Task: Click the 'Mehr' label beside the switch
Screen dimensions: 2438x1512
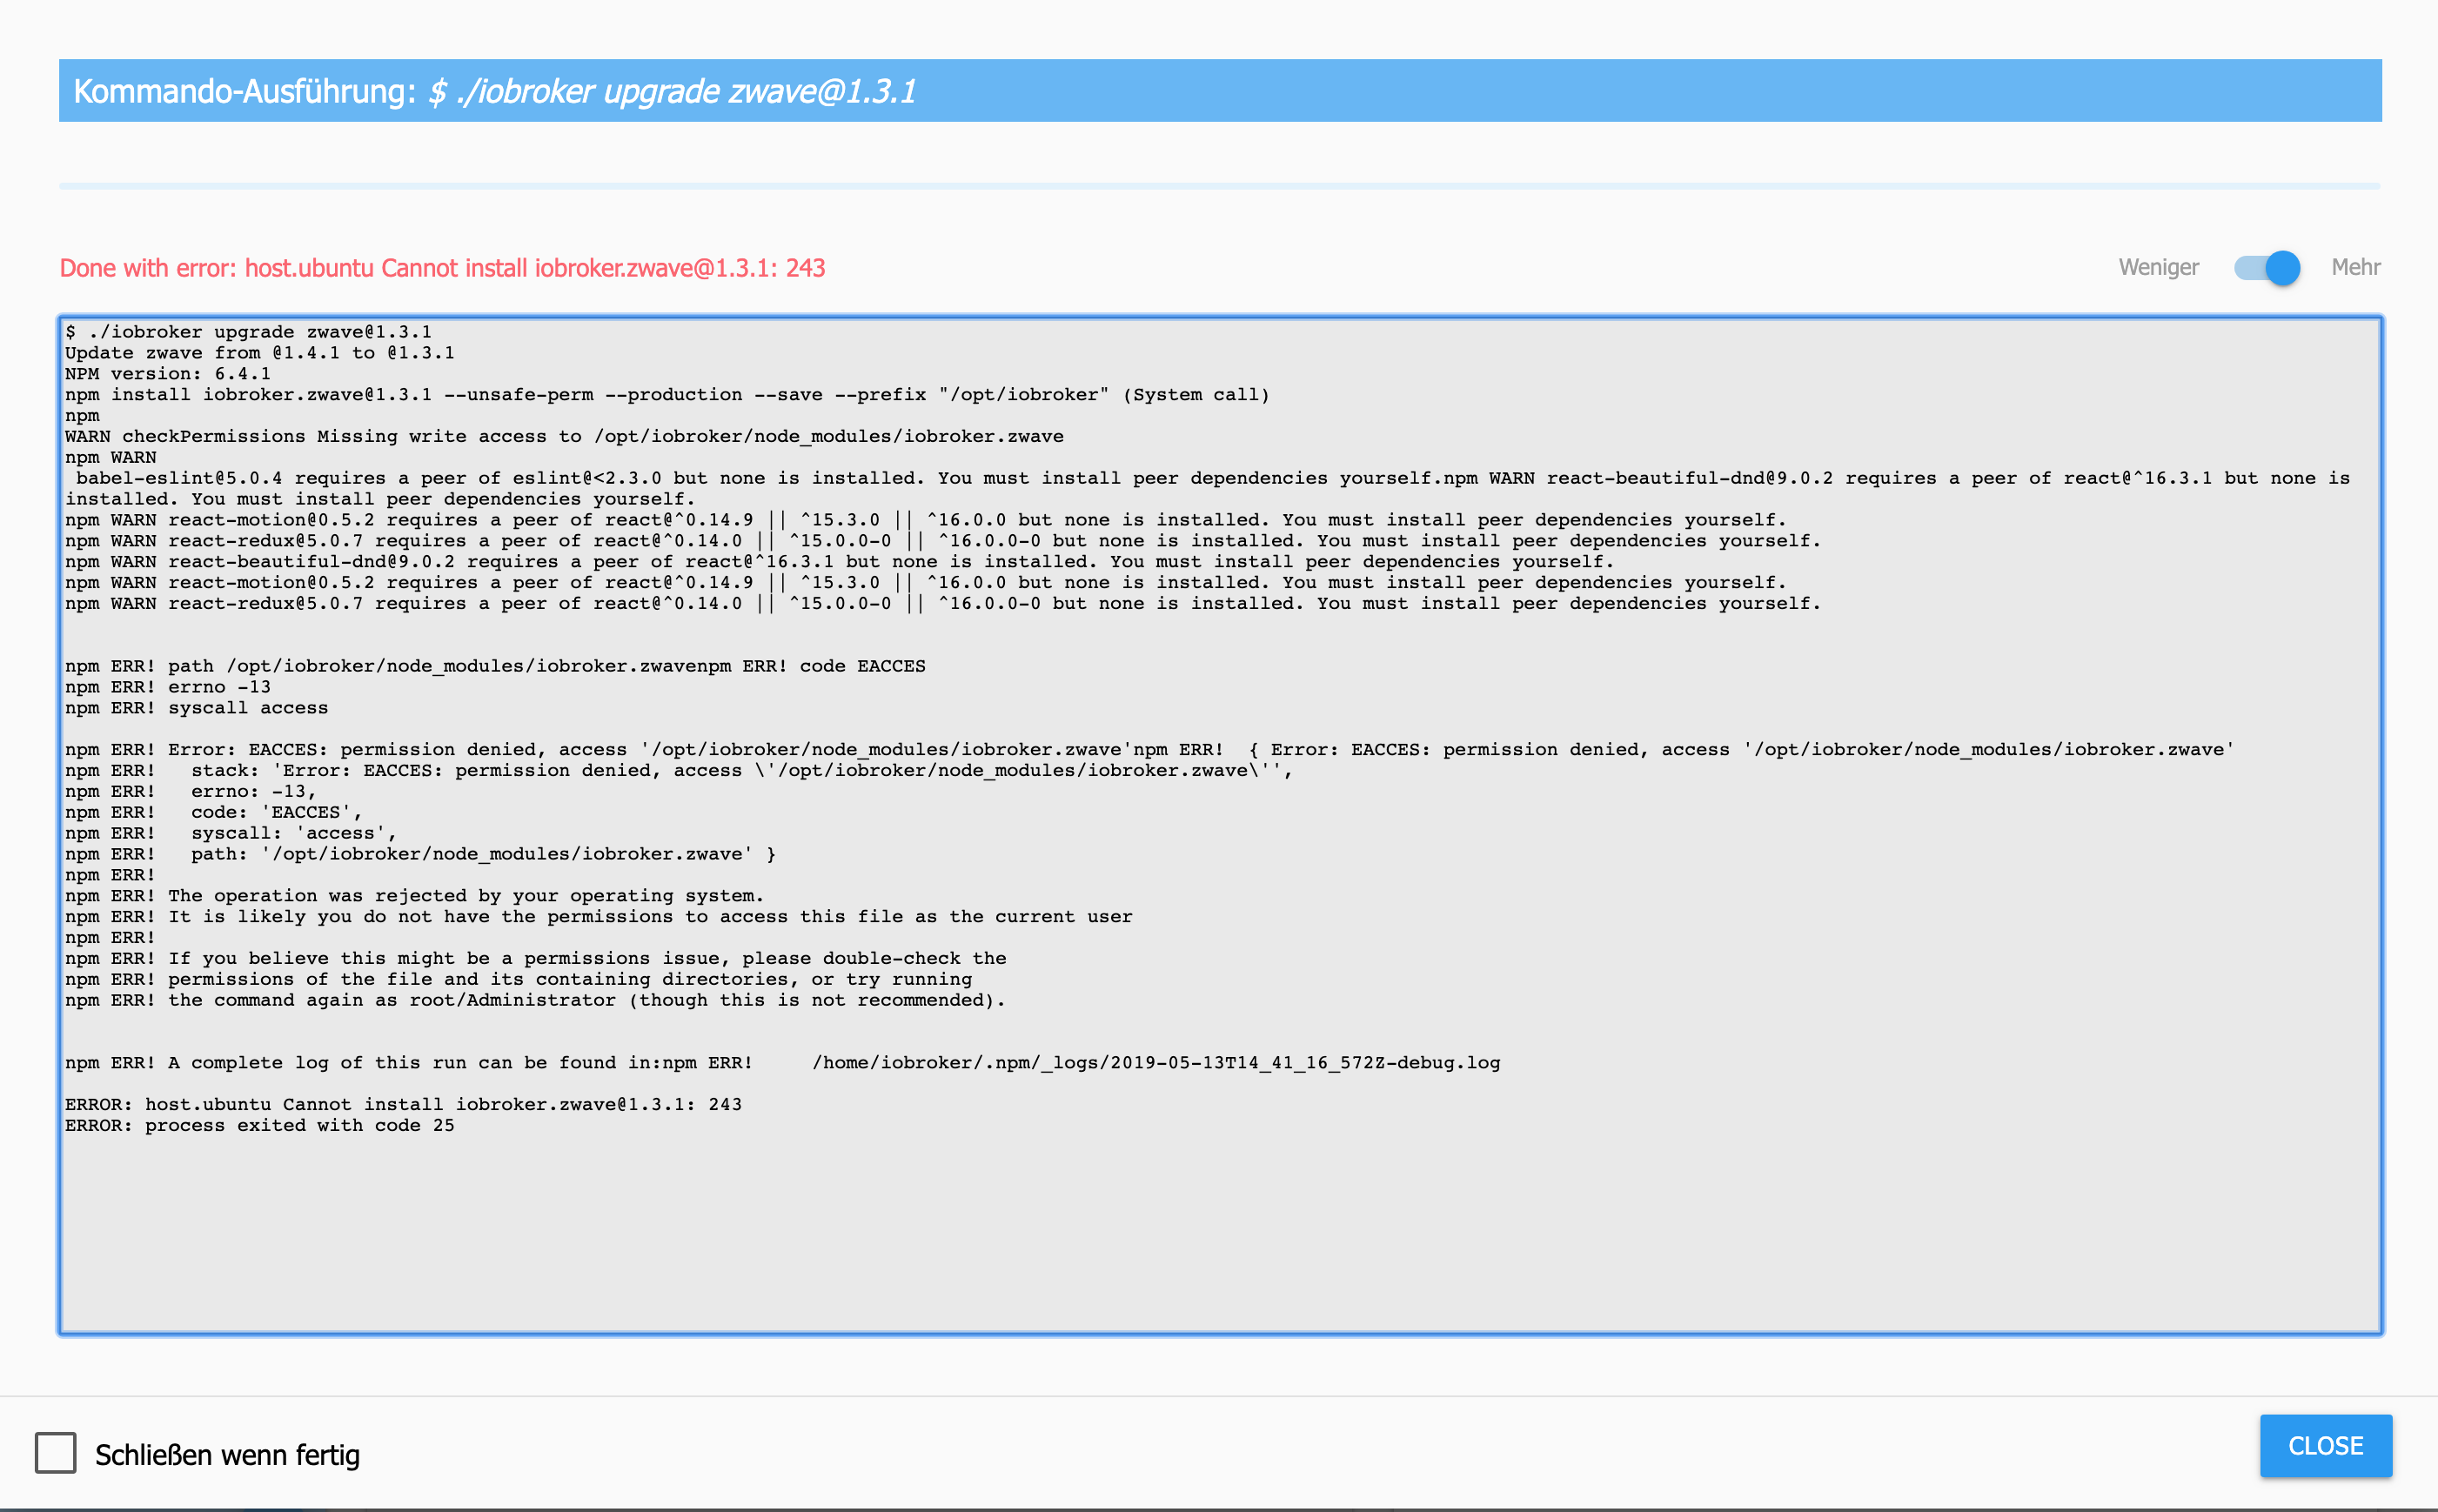Action: [x=2355, y=268]
